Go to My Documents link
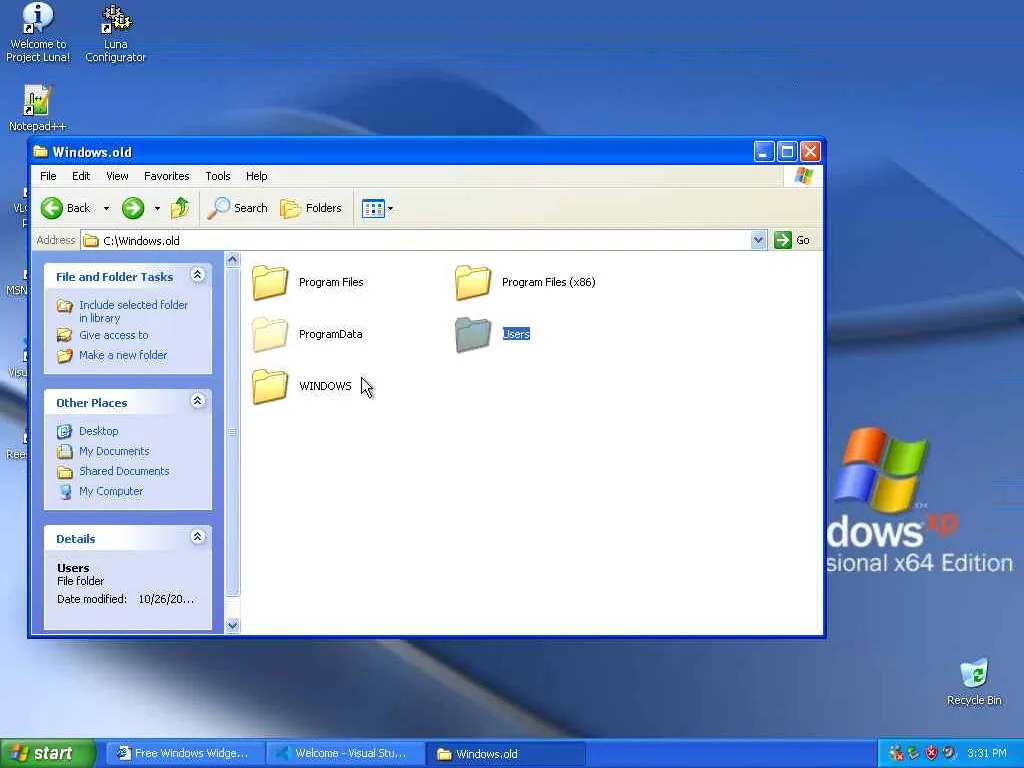The height and width of the screenshot is (768, 1024). pyautogui.click(x=114, y=451)
